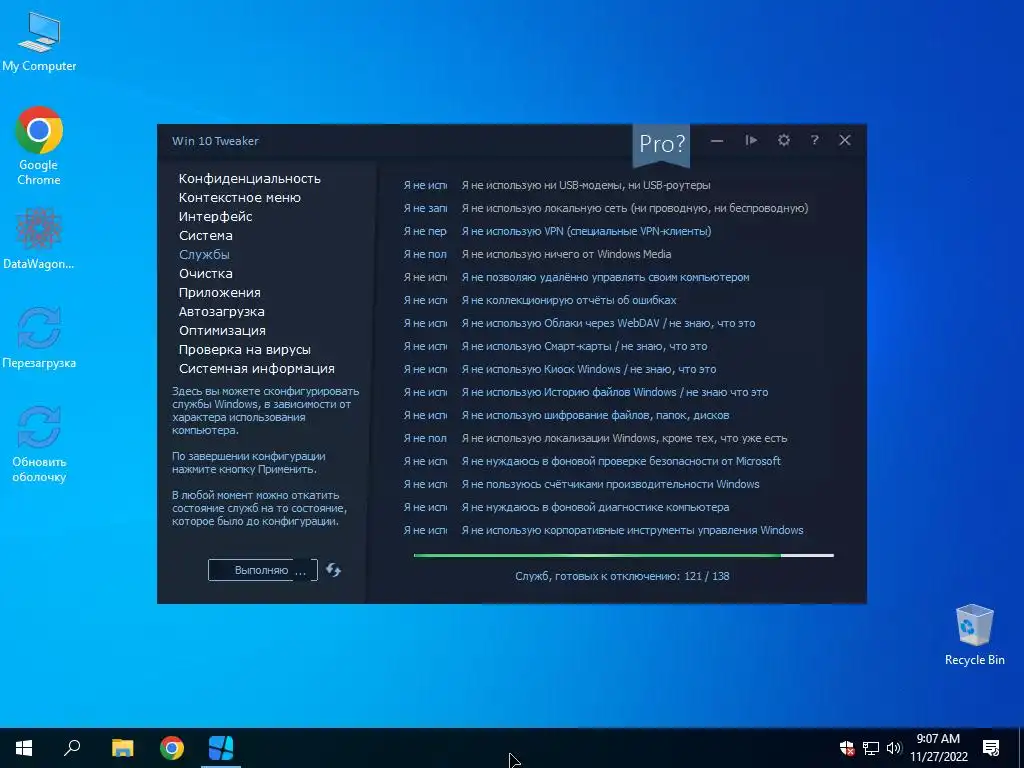
Task: Toggle 'локализации Windows' option
Action: [x=624, y=438]
